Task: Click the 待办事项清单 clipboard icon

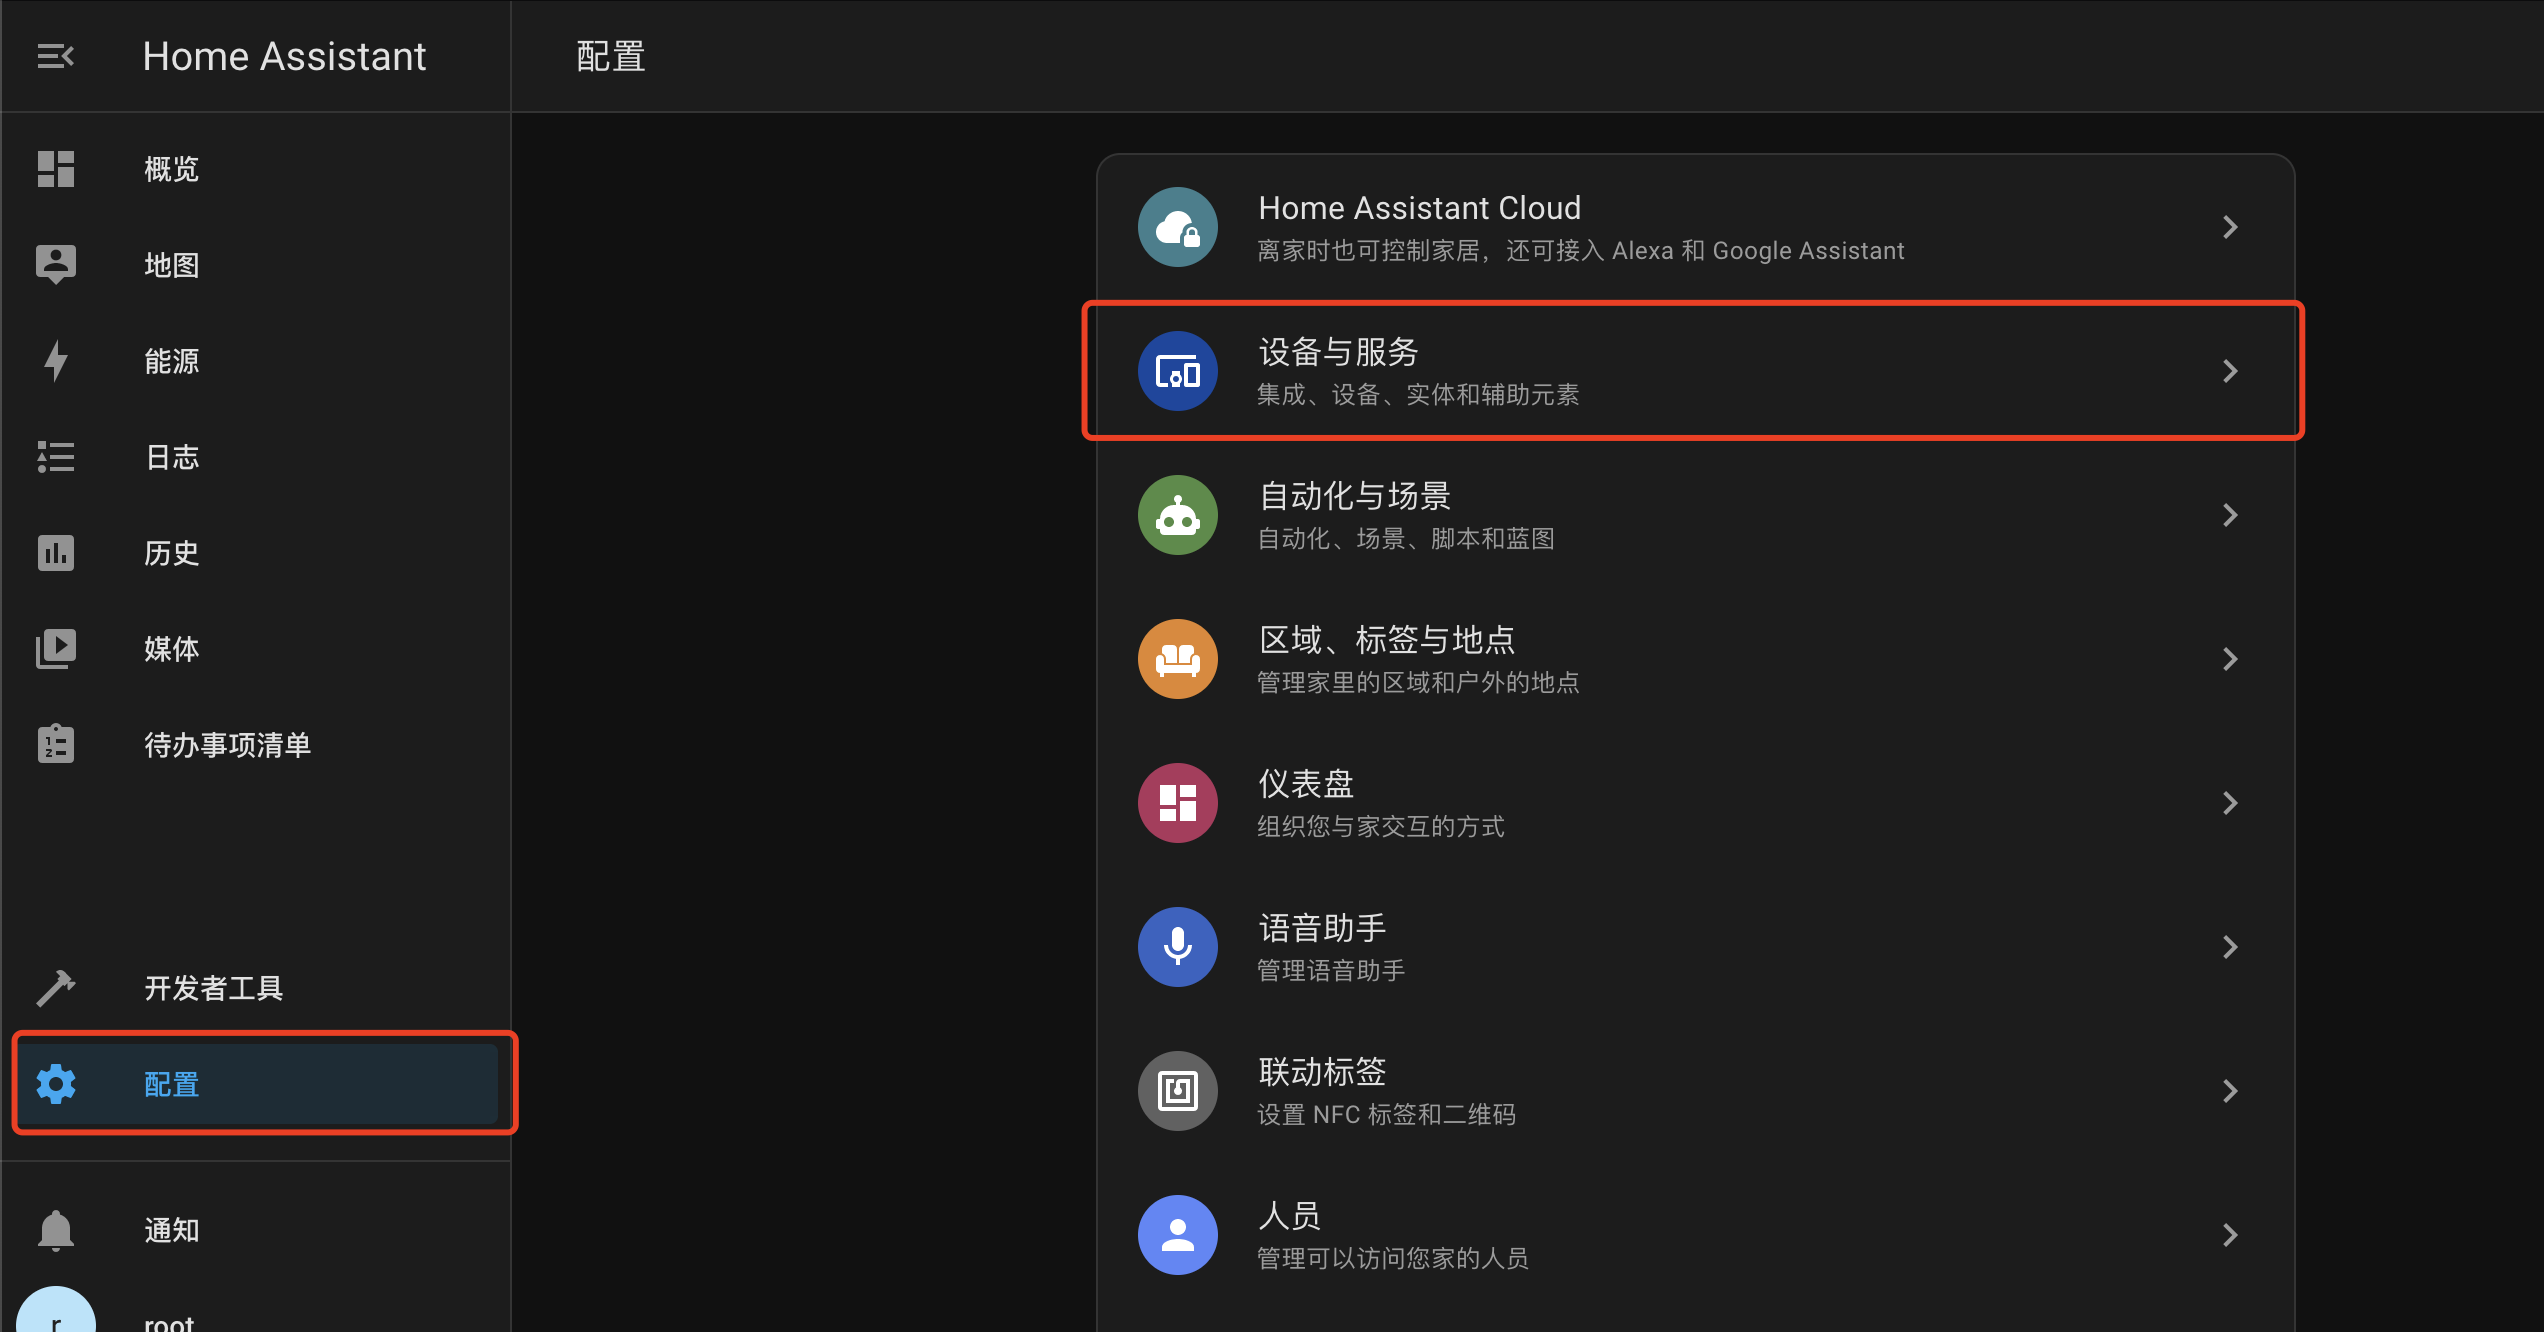Action: click(x=56, y=744)
